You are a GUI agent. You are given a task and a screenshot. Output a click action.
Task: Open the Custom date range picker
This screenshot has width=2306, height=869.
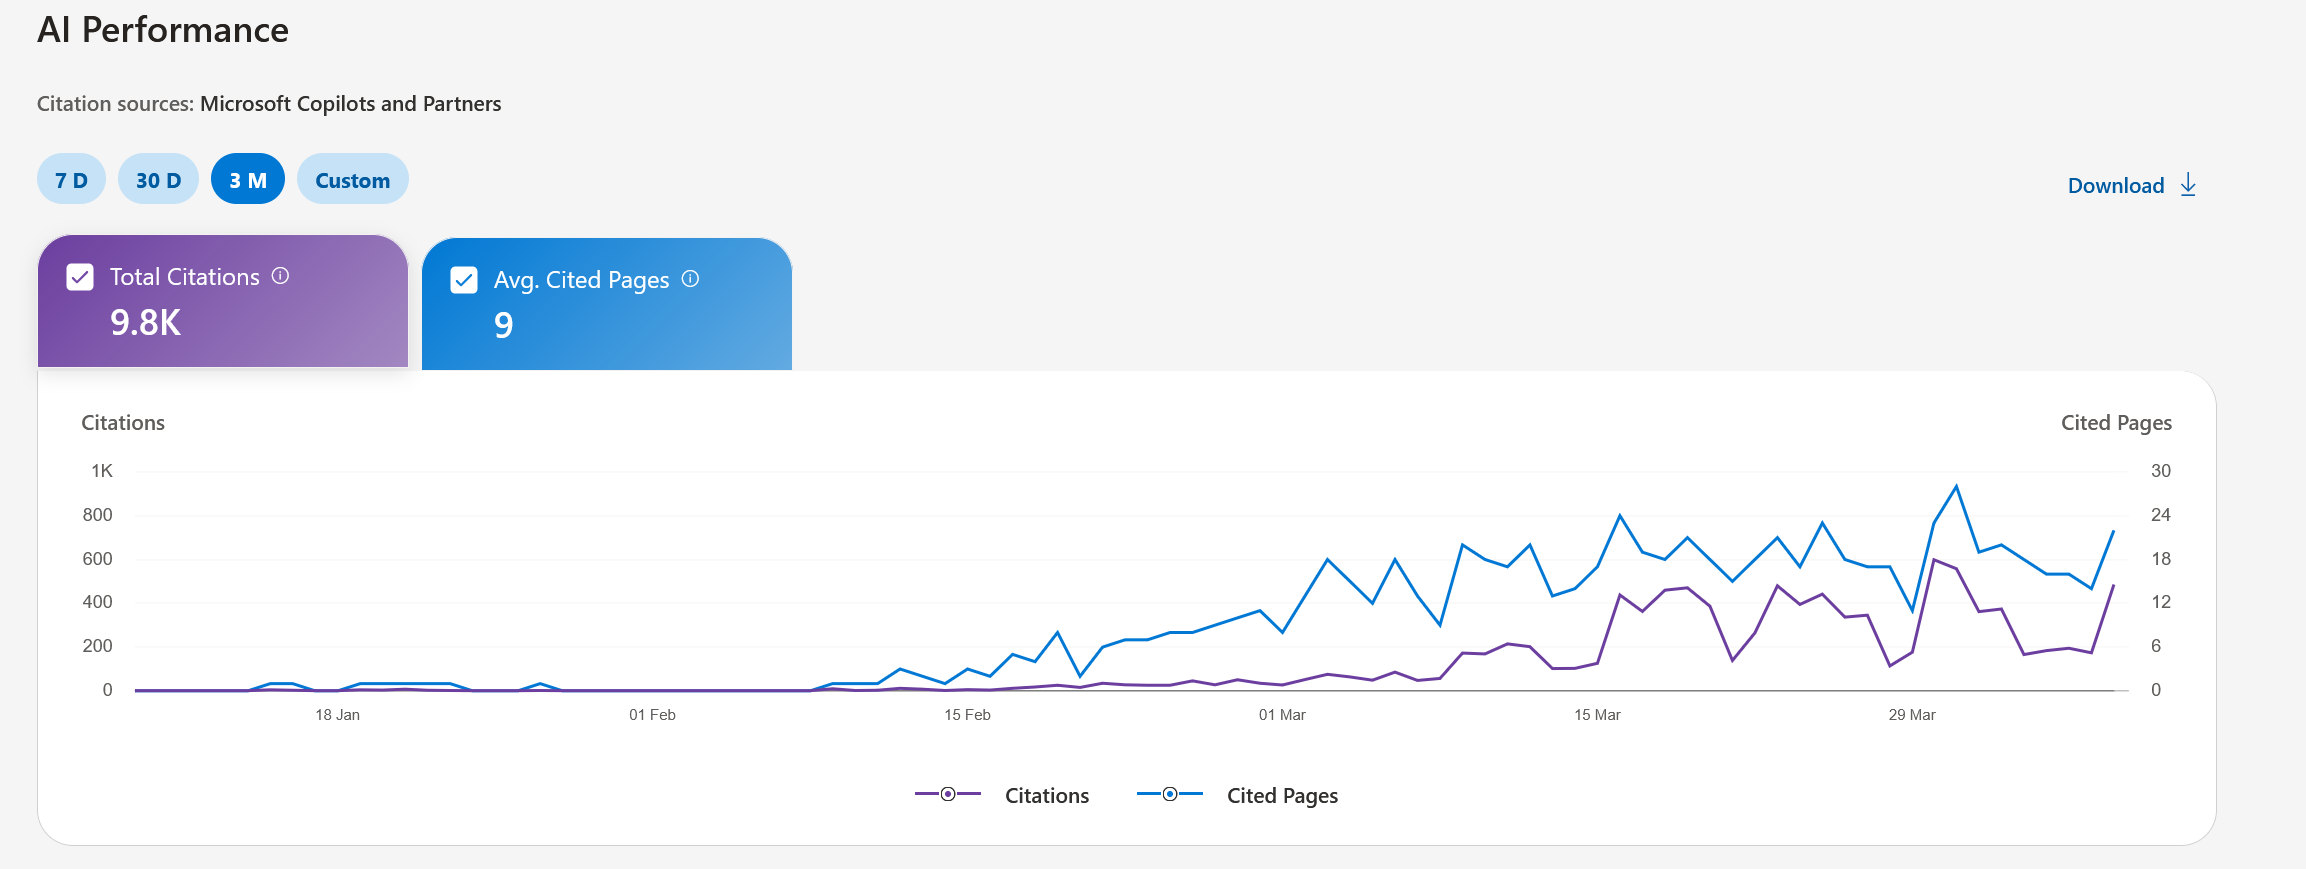[352, 179]
